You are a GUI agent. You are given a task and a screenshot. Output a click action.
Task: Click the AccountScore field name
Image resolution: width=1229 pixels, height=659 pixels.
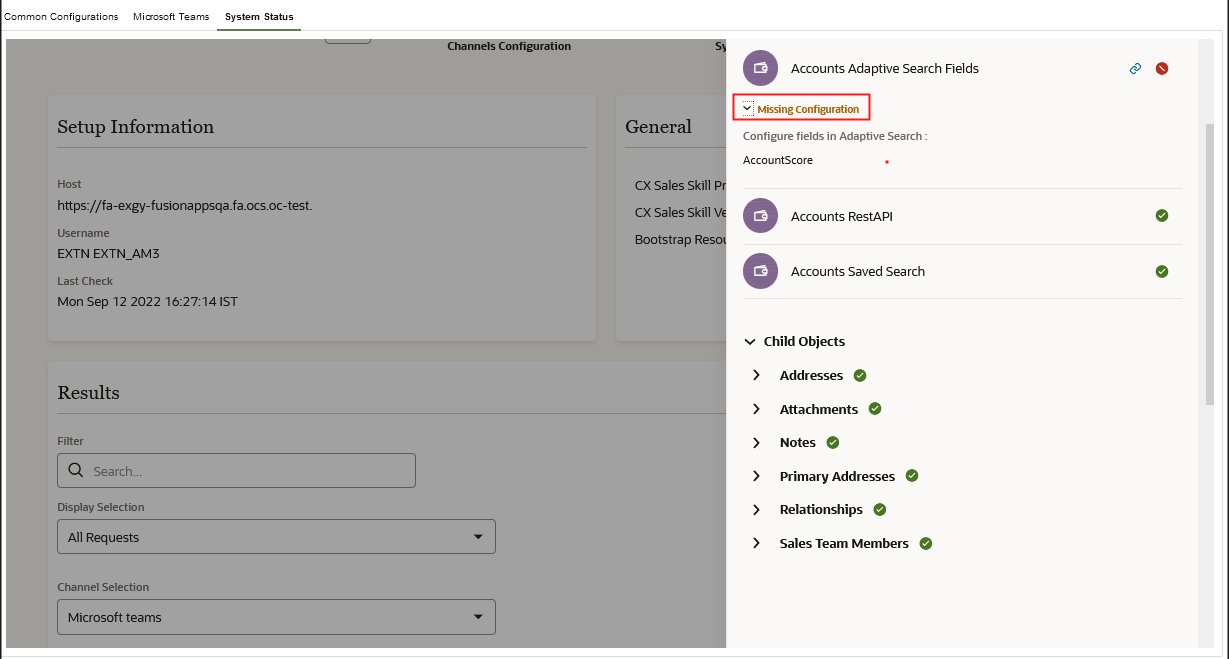click(778, 160)
